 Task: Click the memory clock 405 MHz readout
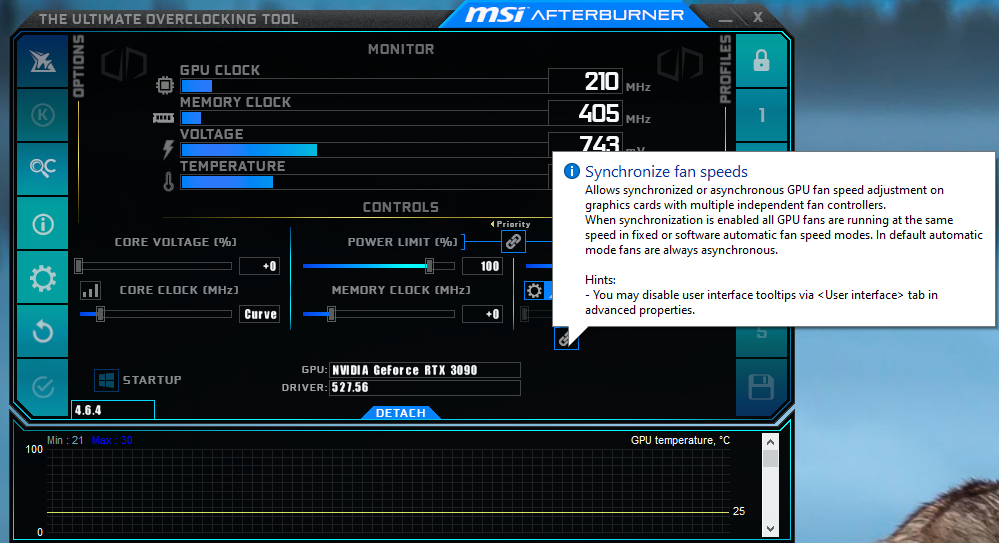coord(586,113)
